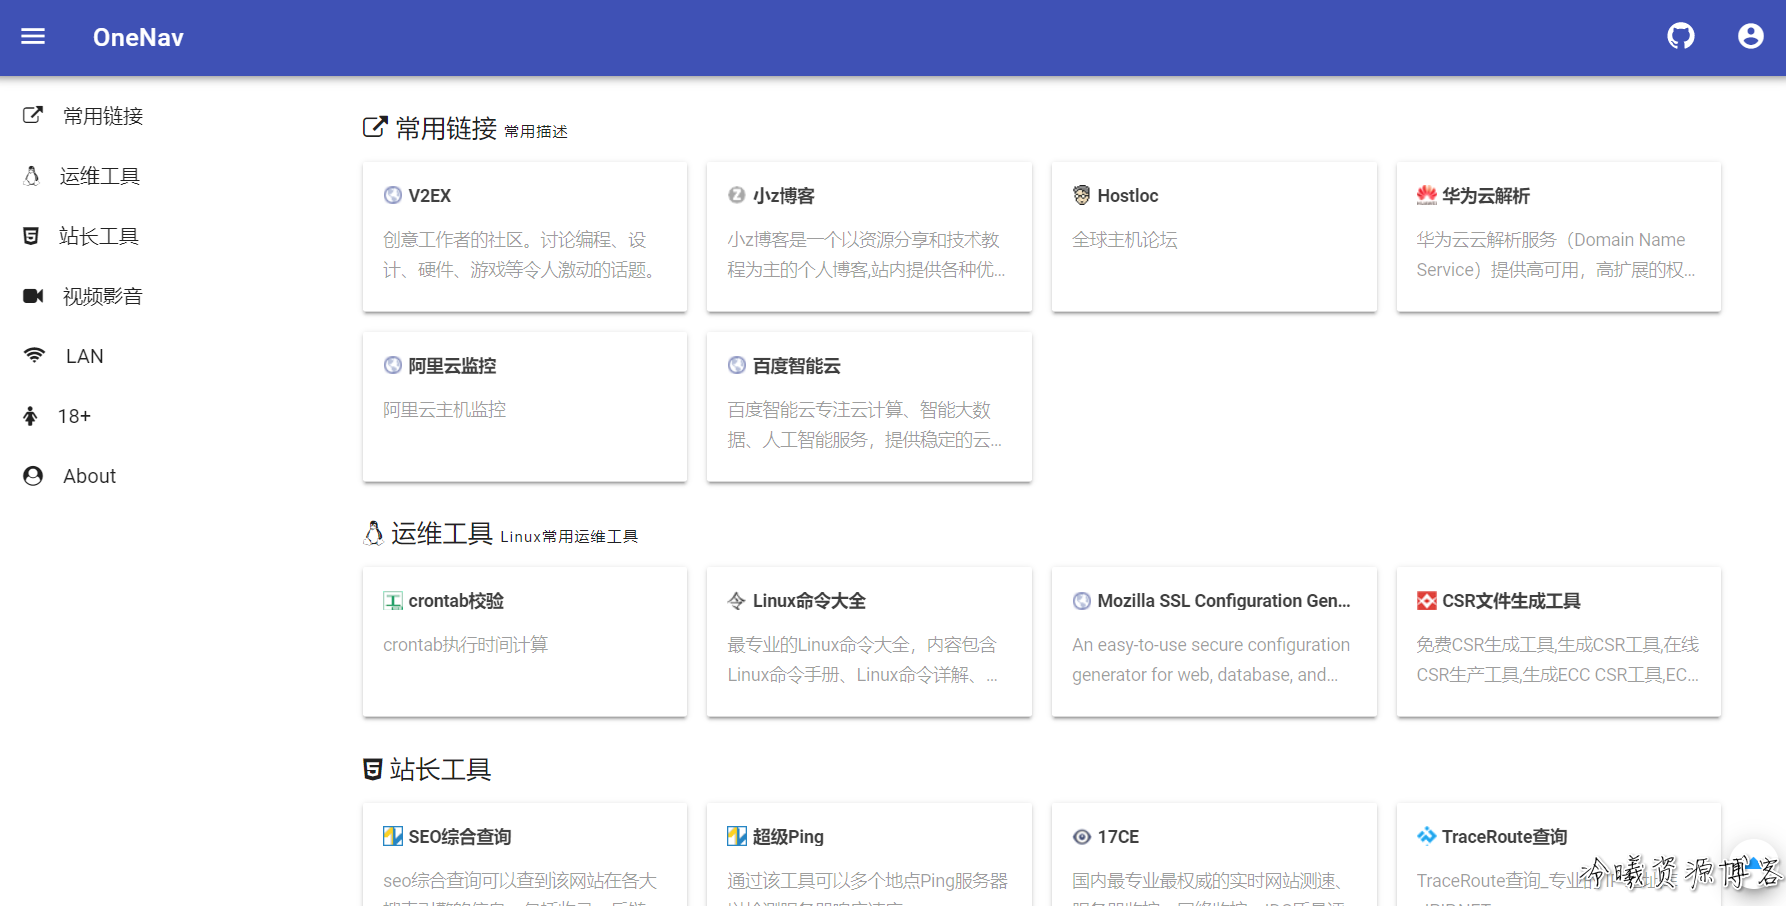
Task: Click the Linux命令大全 favicon
Action: (737, 600)
